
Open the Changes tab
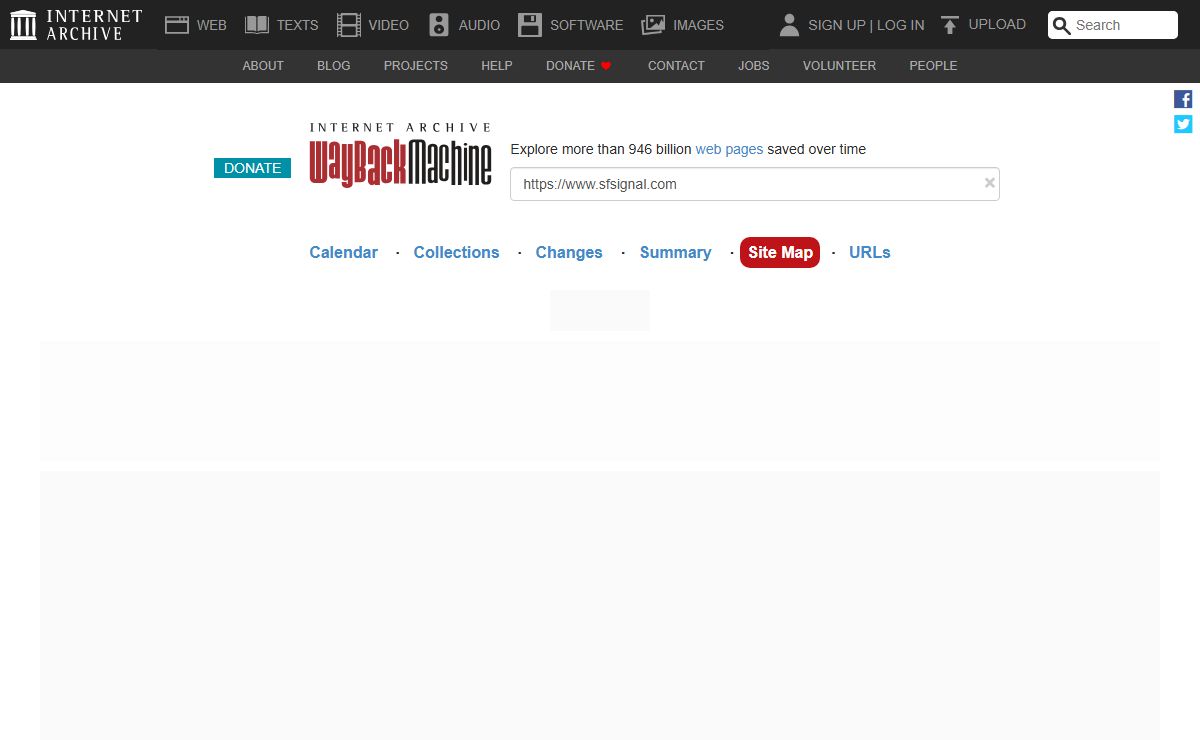point(569,252)
